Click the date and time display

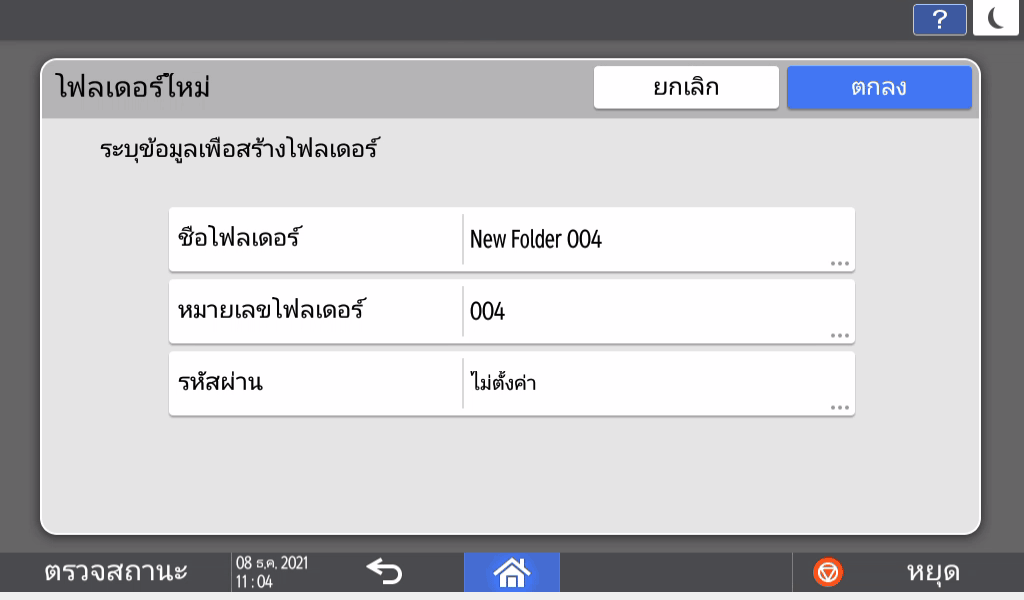(x=272, y=572)
